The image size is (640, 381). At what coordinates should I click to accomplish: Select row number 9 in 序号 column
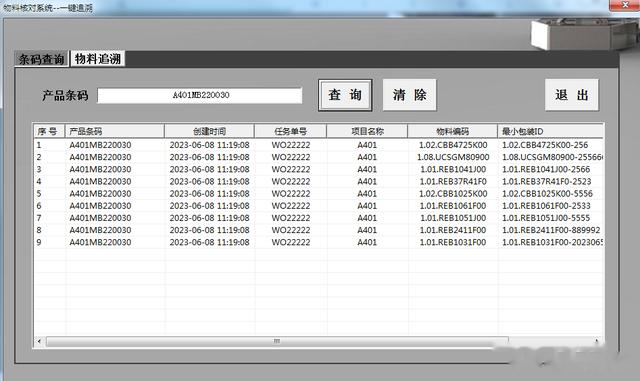coord(39,242)
